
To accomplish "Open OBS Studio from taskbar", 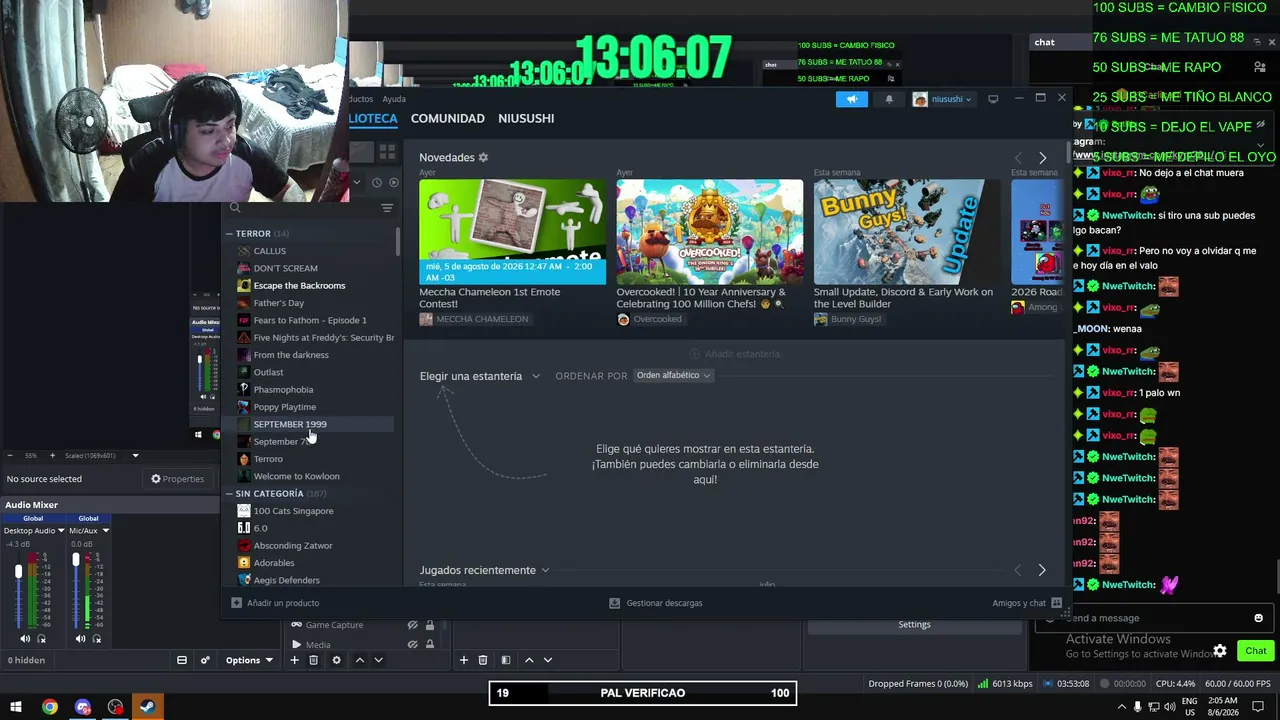I will 115,707.
